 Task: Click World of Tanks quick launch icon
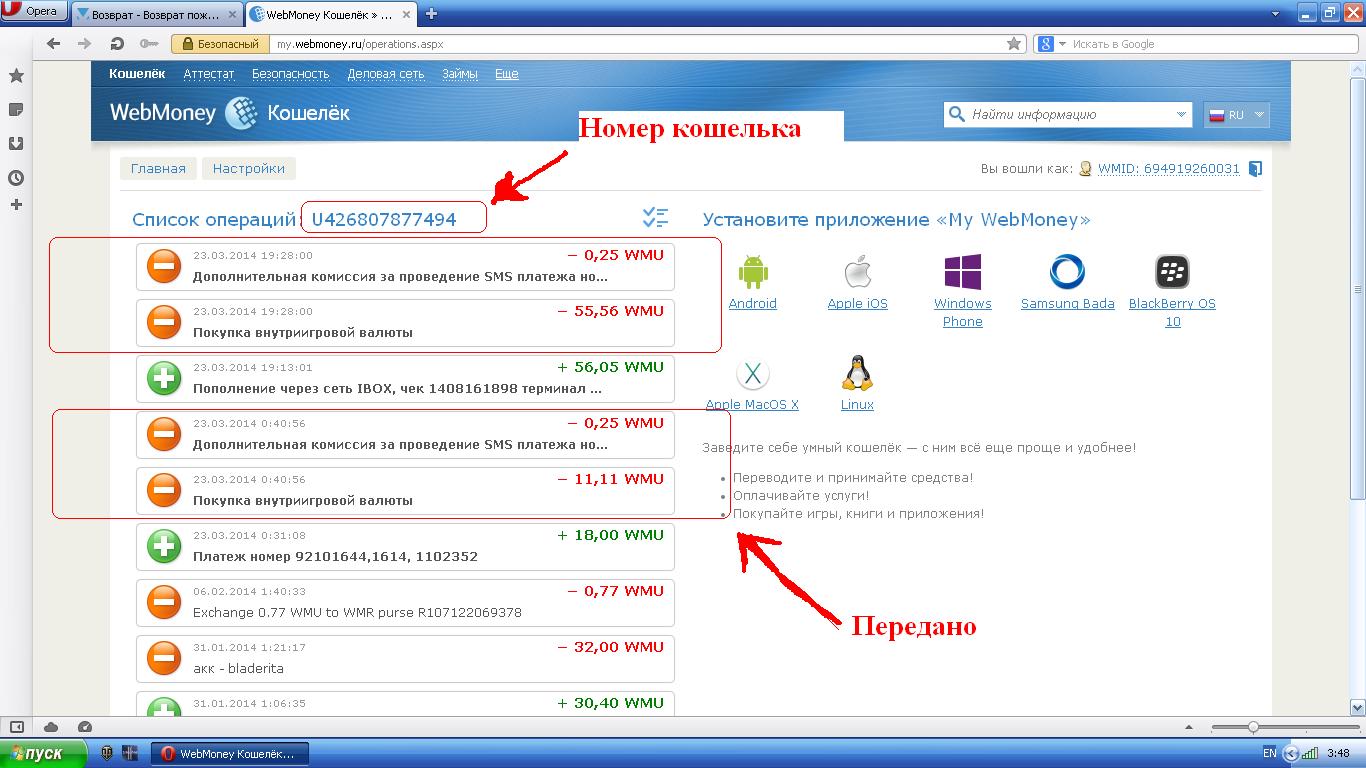[x=108, y=752]
